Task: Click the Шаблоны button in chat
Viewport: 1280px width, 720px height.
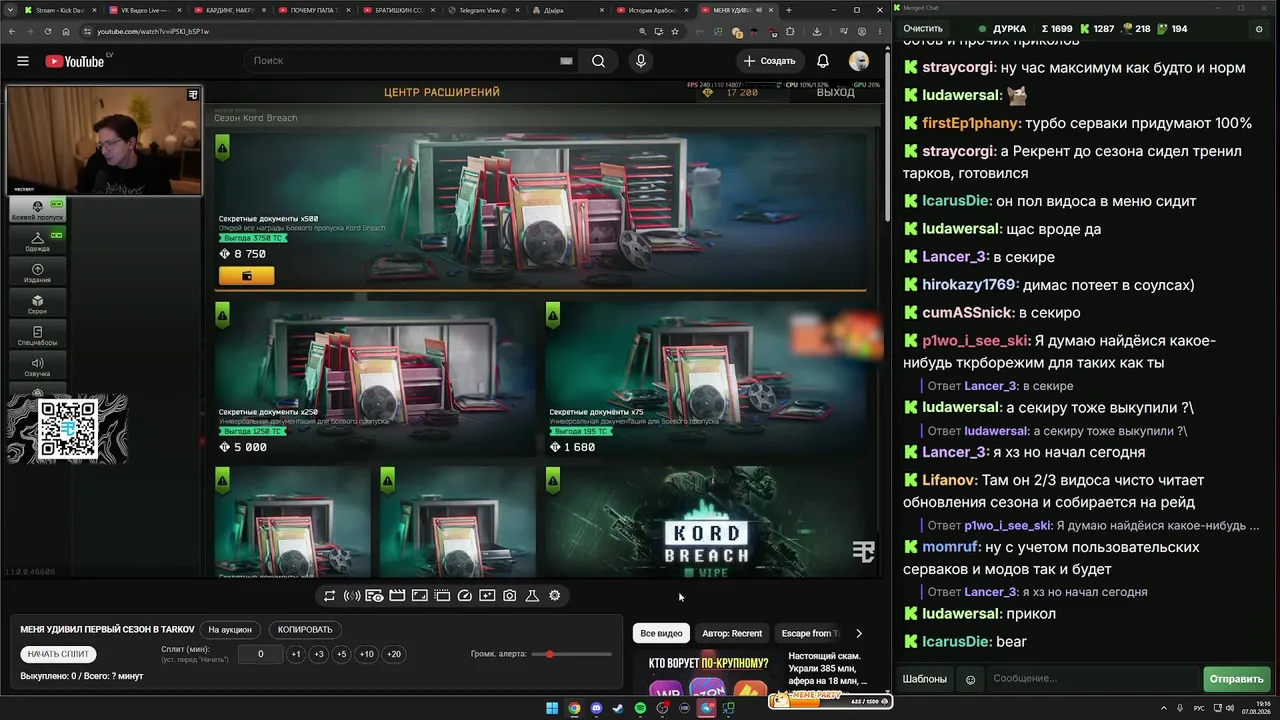Action: [x=925, y=679]
